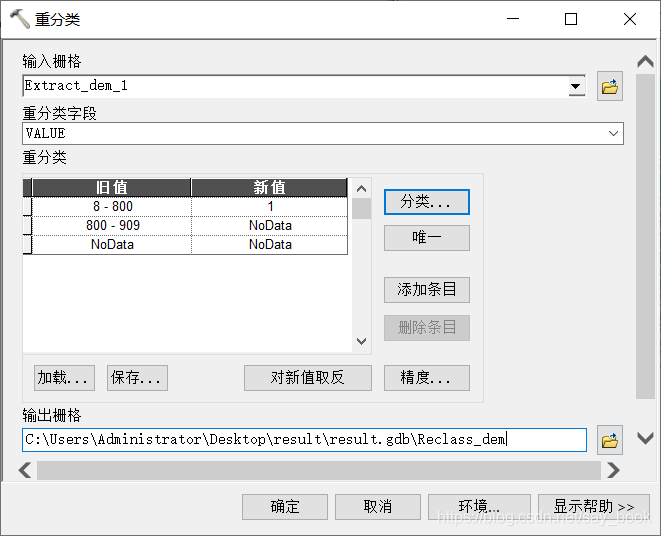Viewport: 661px width, 536px height.
Task: Select the old value cell 800 - 909
Action: (112, 226)
